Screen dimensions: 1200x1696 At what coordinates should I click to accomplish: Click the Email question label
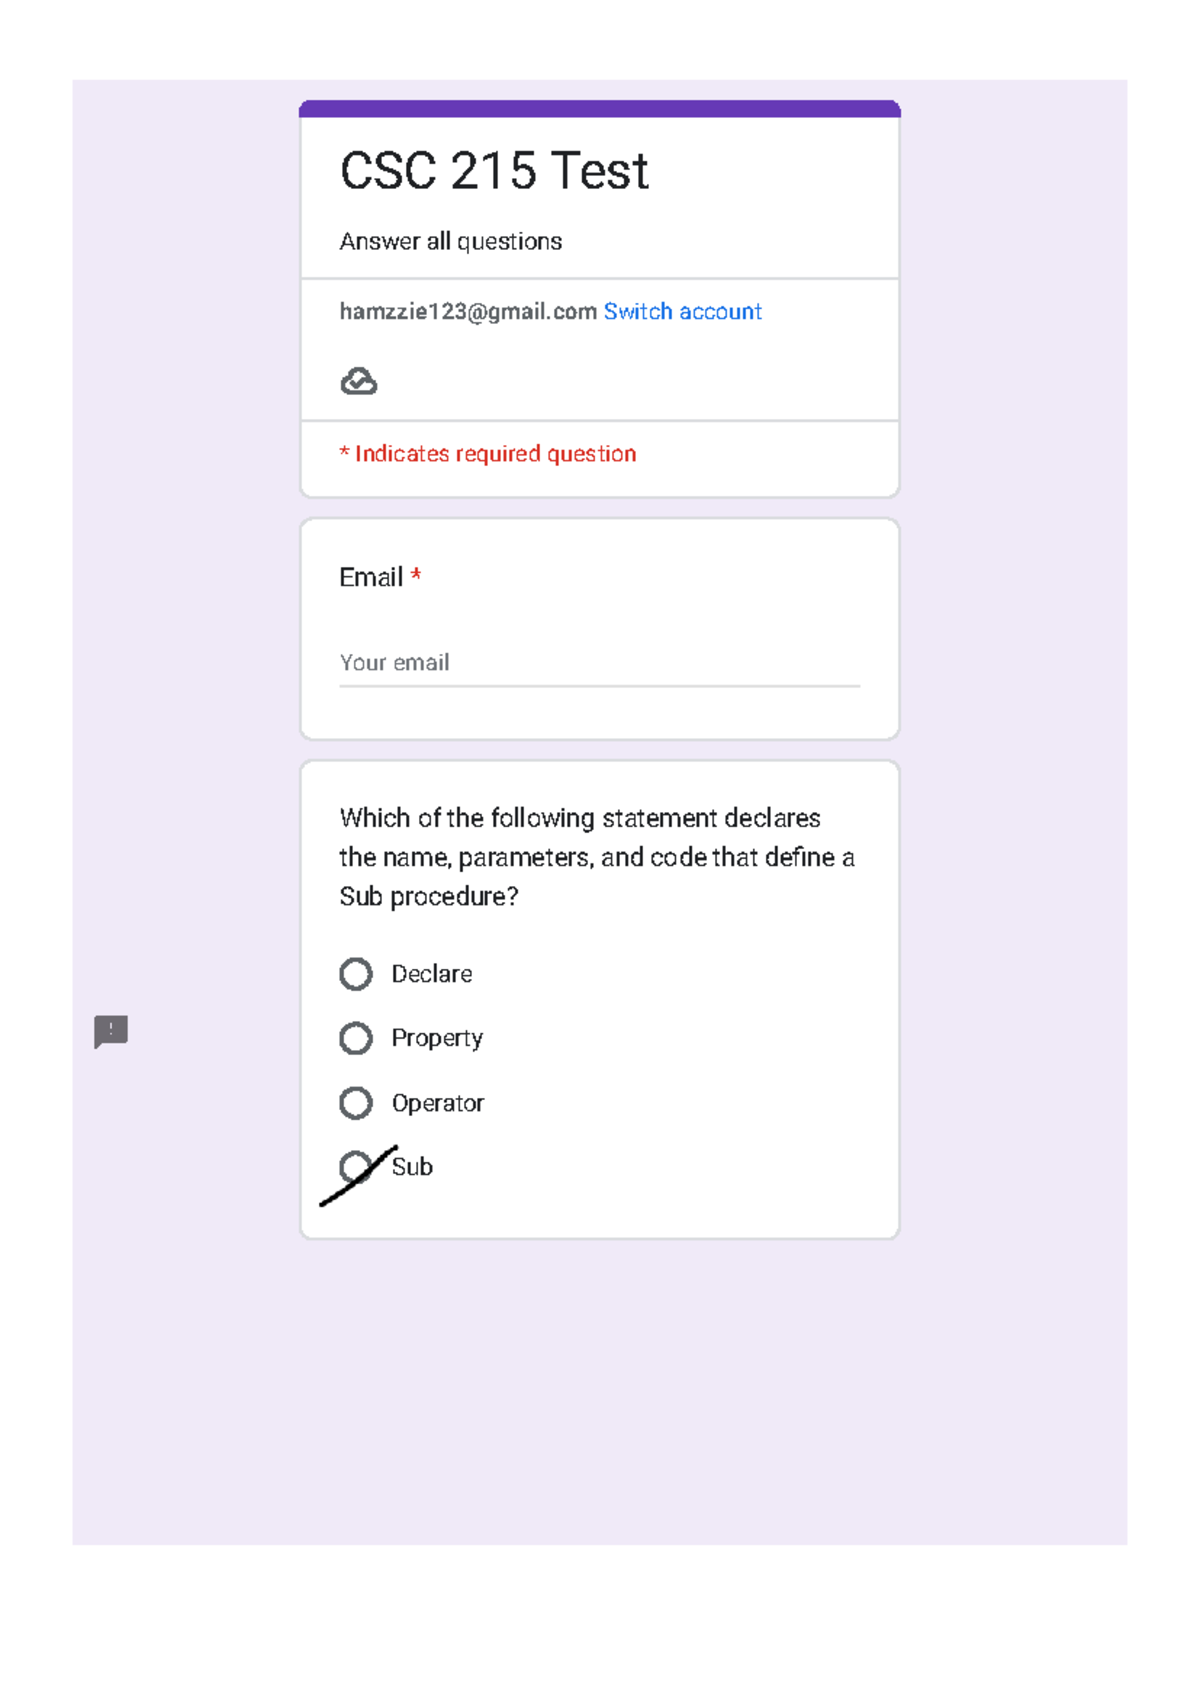coord(371,577)
